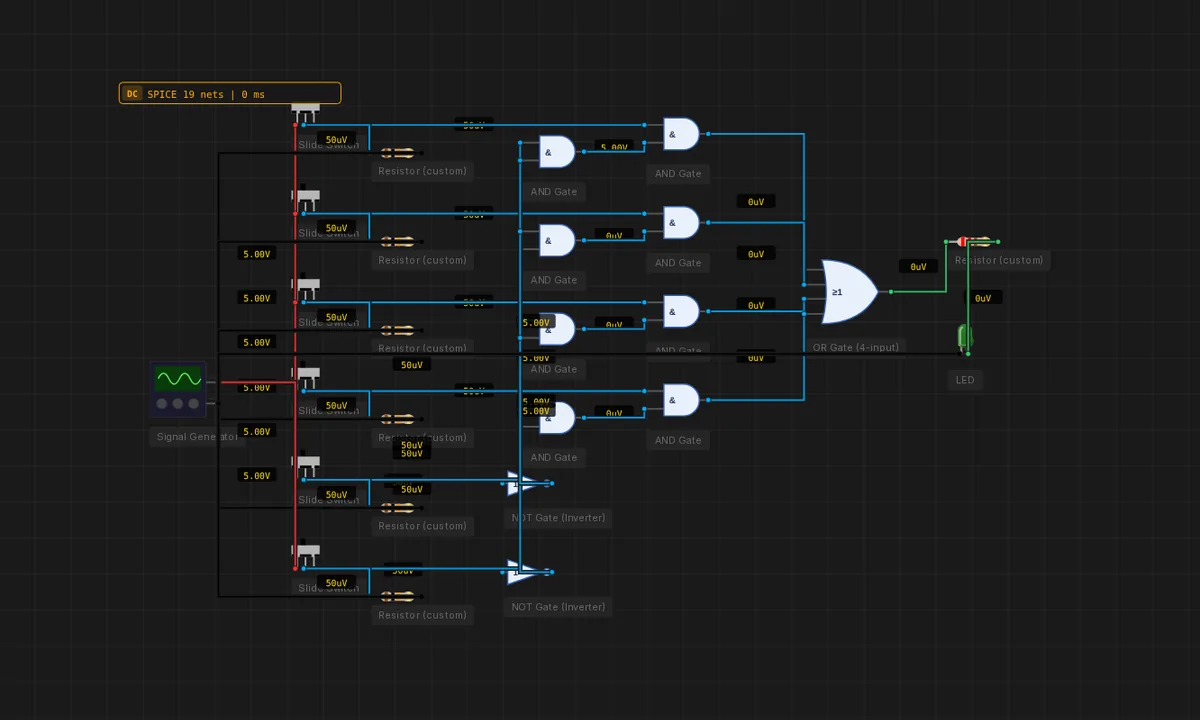1200x720 pixels.
Task: Select the upper NOT gate inverter
Action: tap(525, 484)
